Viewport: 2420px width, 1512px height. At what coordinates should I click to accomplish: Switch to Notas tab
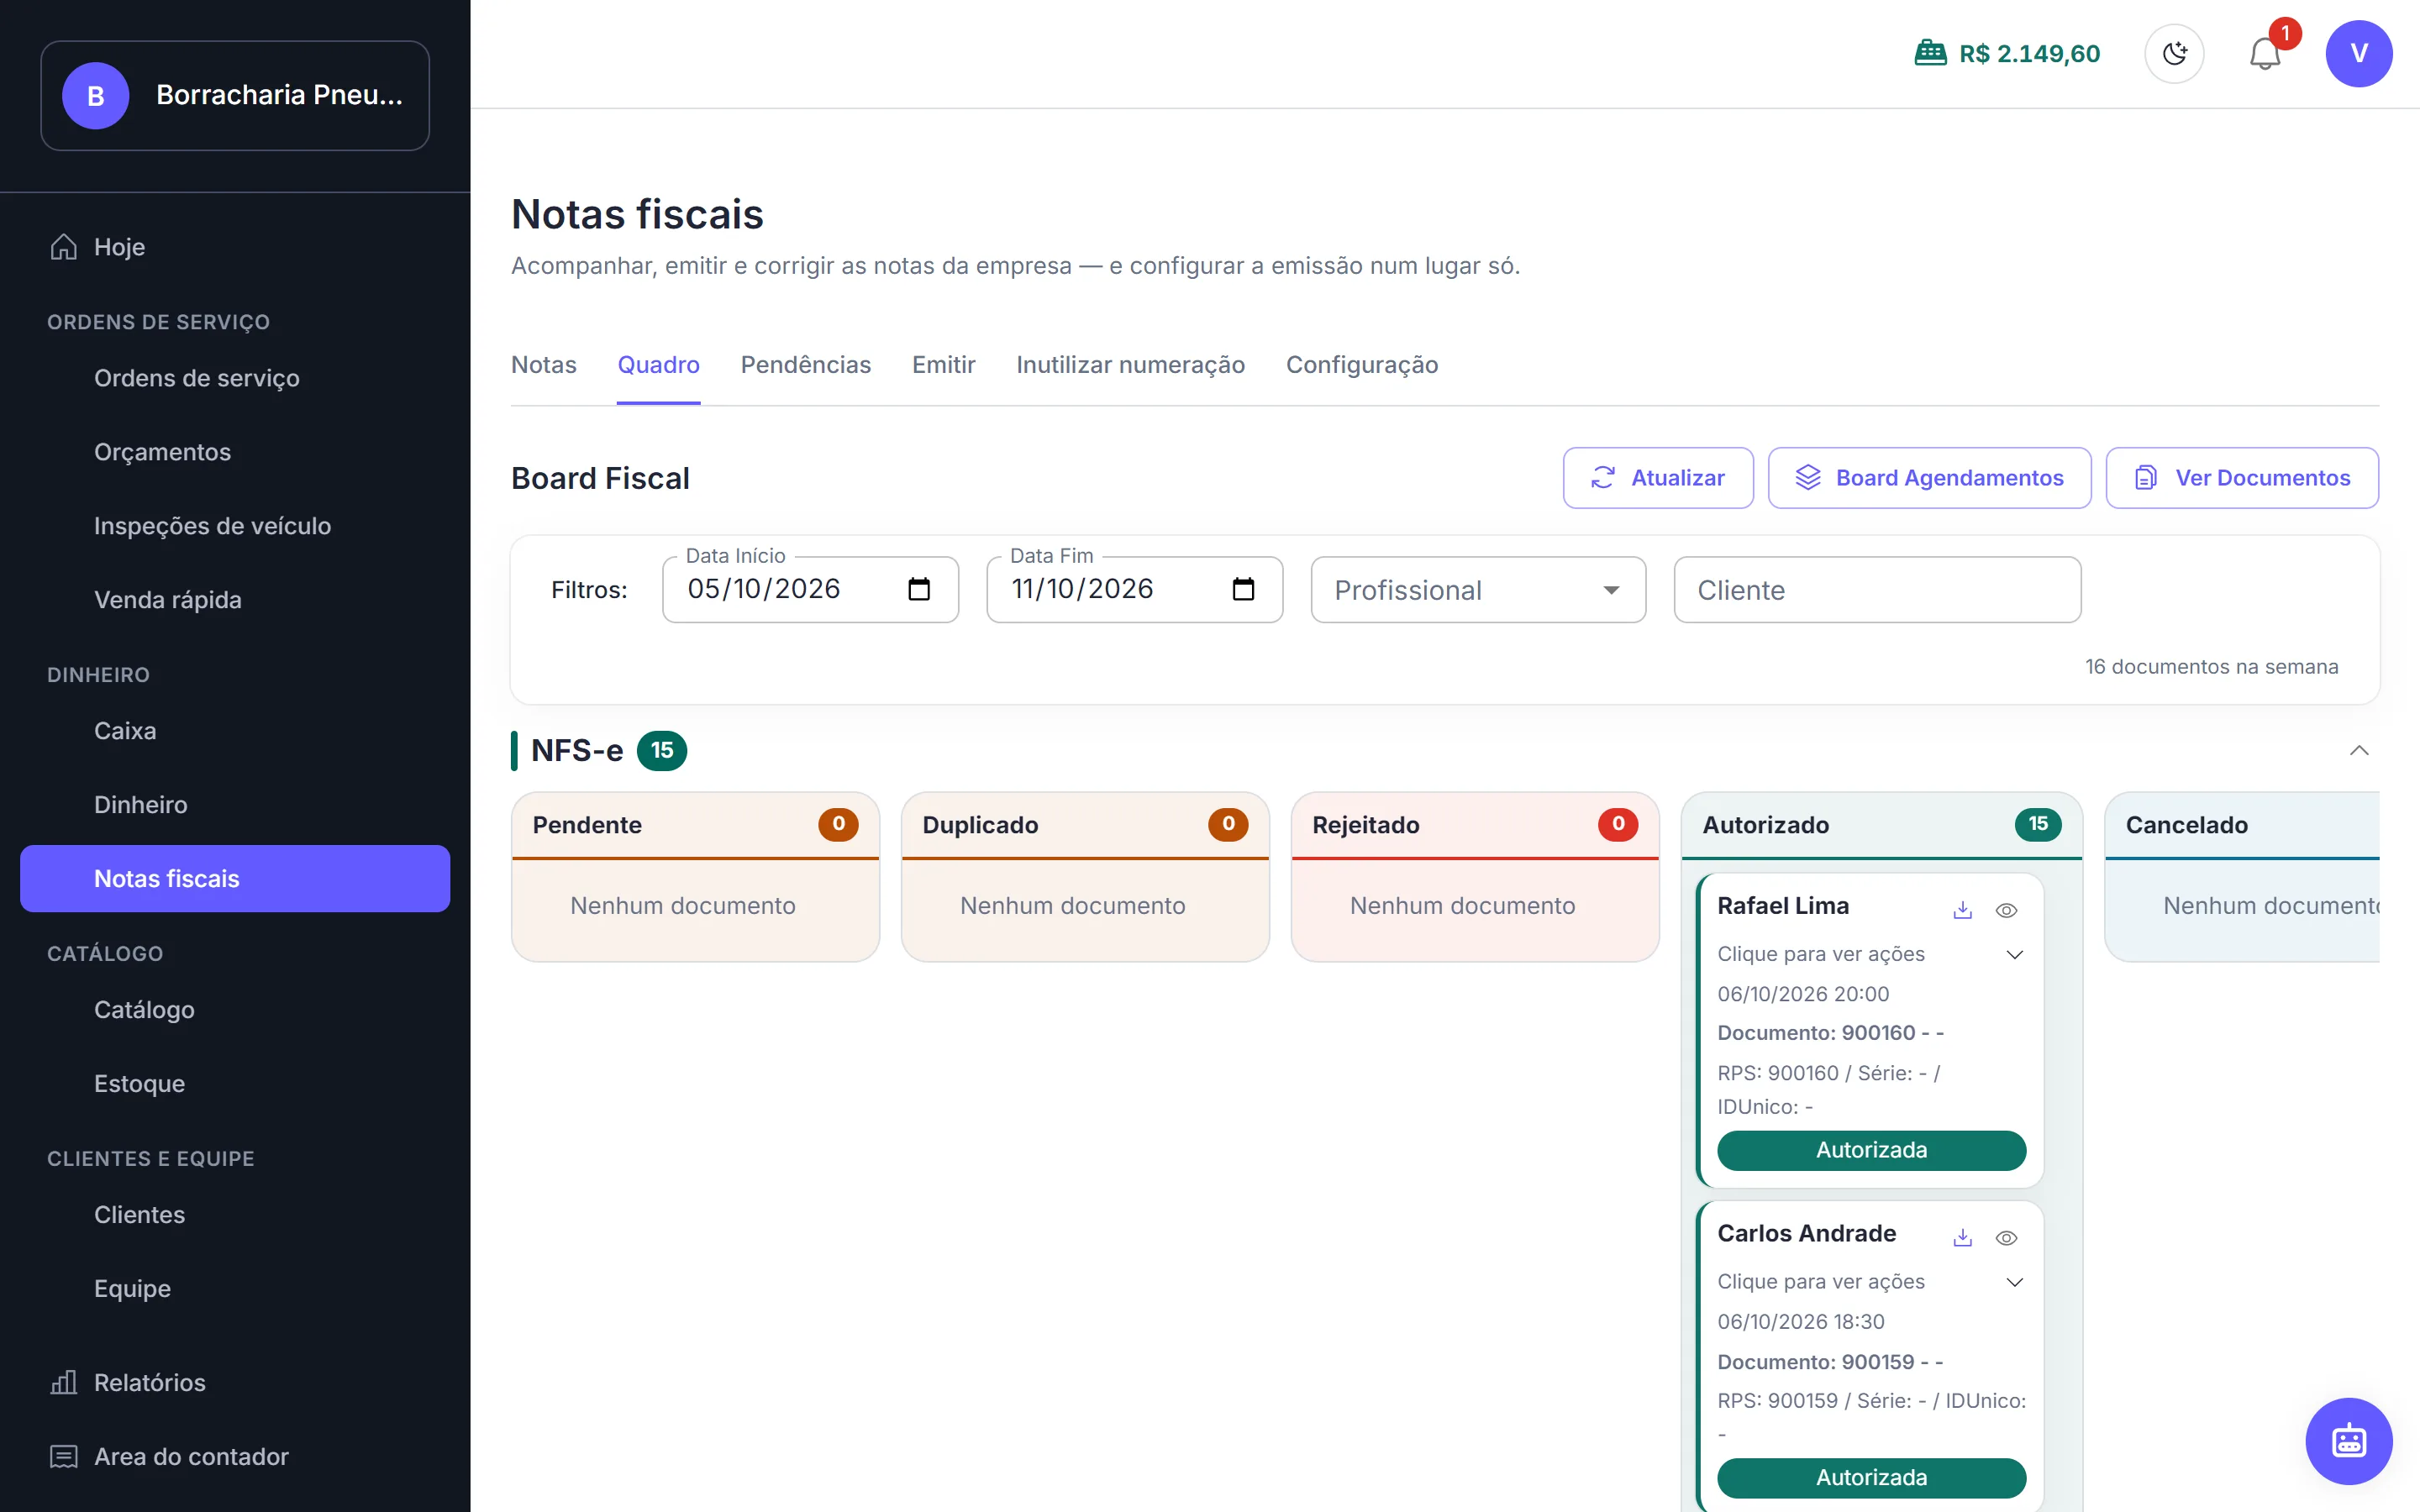click(543, 365)
